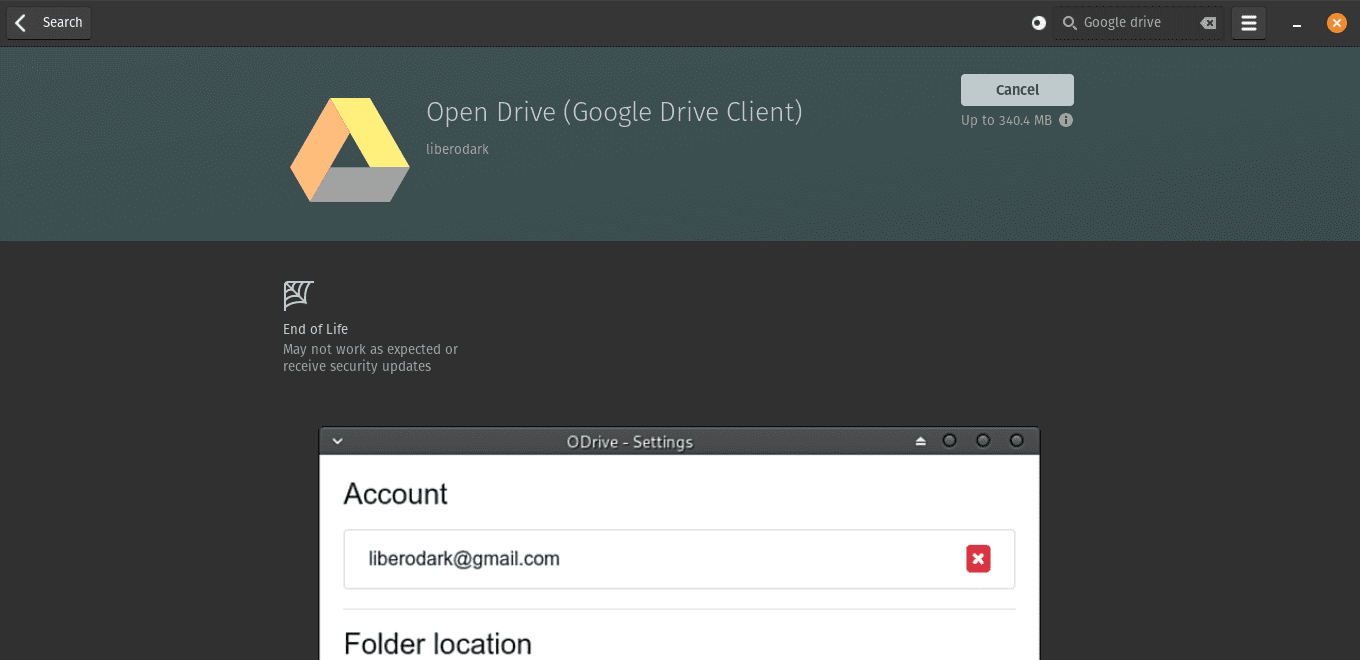Screen dimensions: 1360x660
Task: Select the 'Up to 340.4 MB' text
Action: (x=1006, y=120)
